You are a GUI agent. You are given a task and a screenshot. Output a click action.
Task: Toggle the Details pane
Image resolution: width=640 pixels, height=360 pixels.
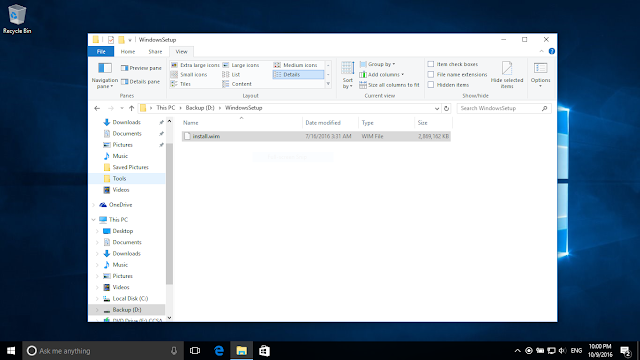click(140, 82)
